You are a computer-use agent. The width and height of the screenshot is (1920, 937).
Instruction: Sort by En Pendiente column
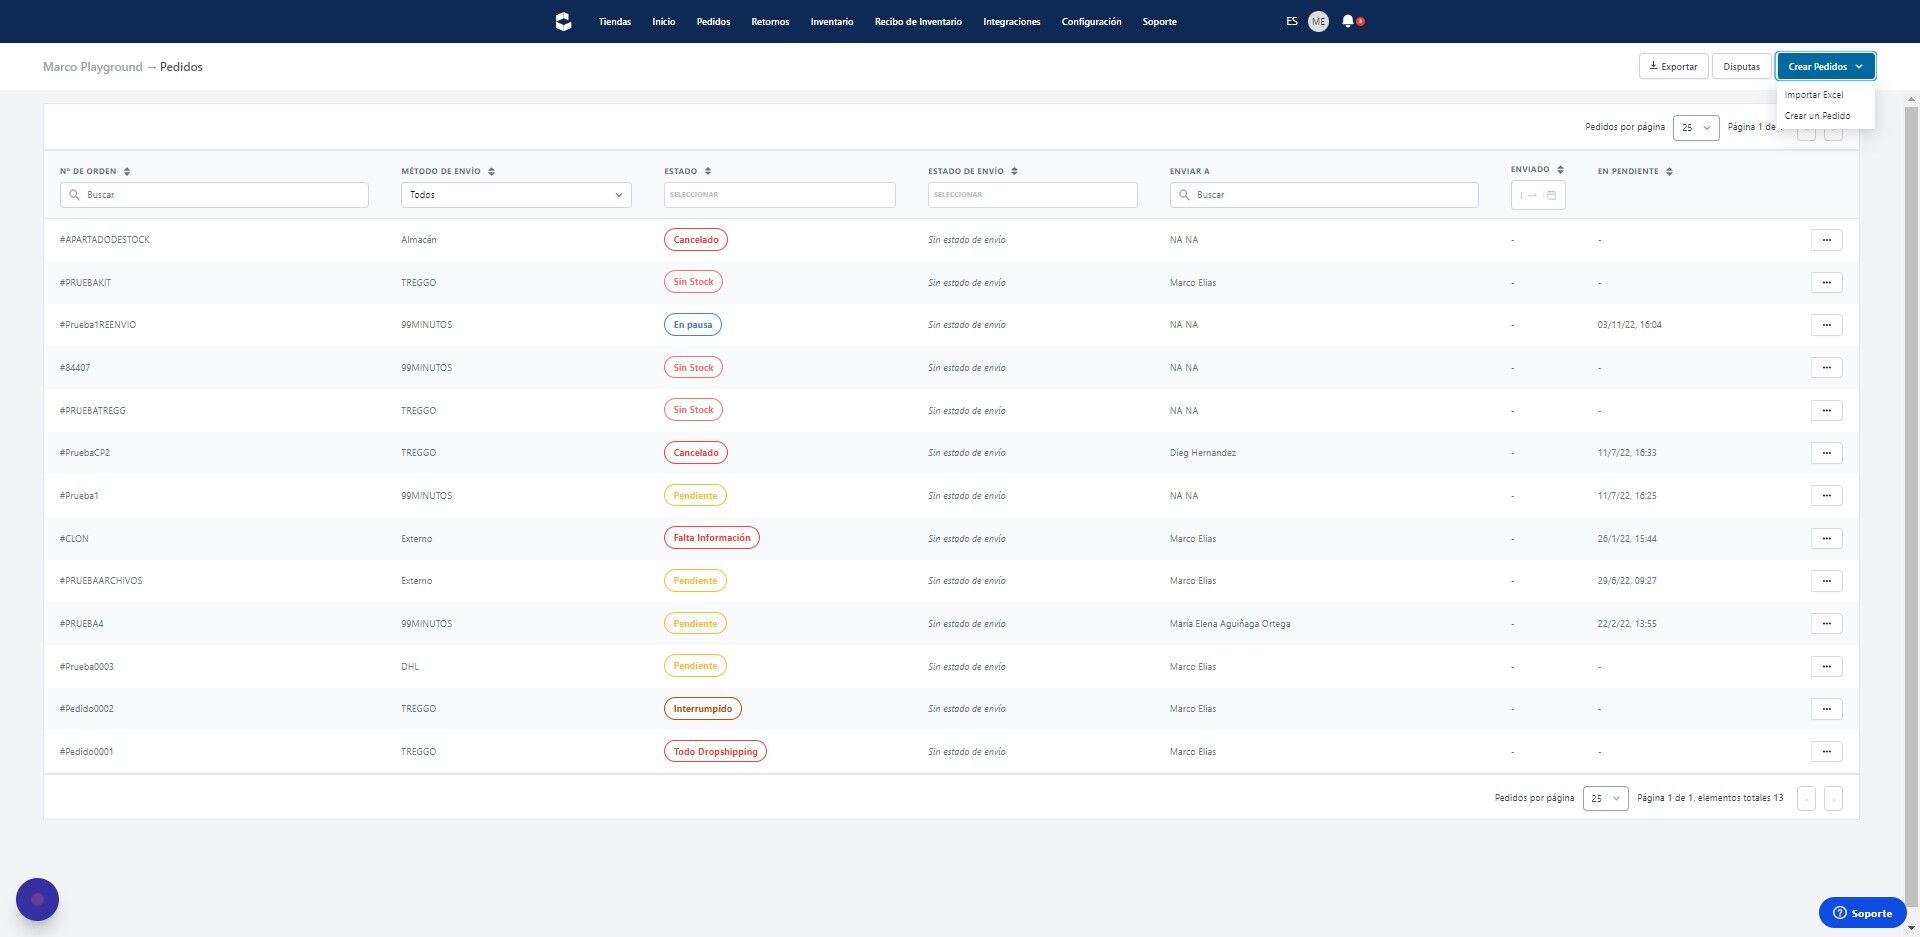tap(1669, 171)
